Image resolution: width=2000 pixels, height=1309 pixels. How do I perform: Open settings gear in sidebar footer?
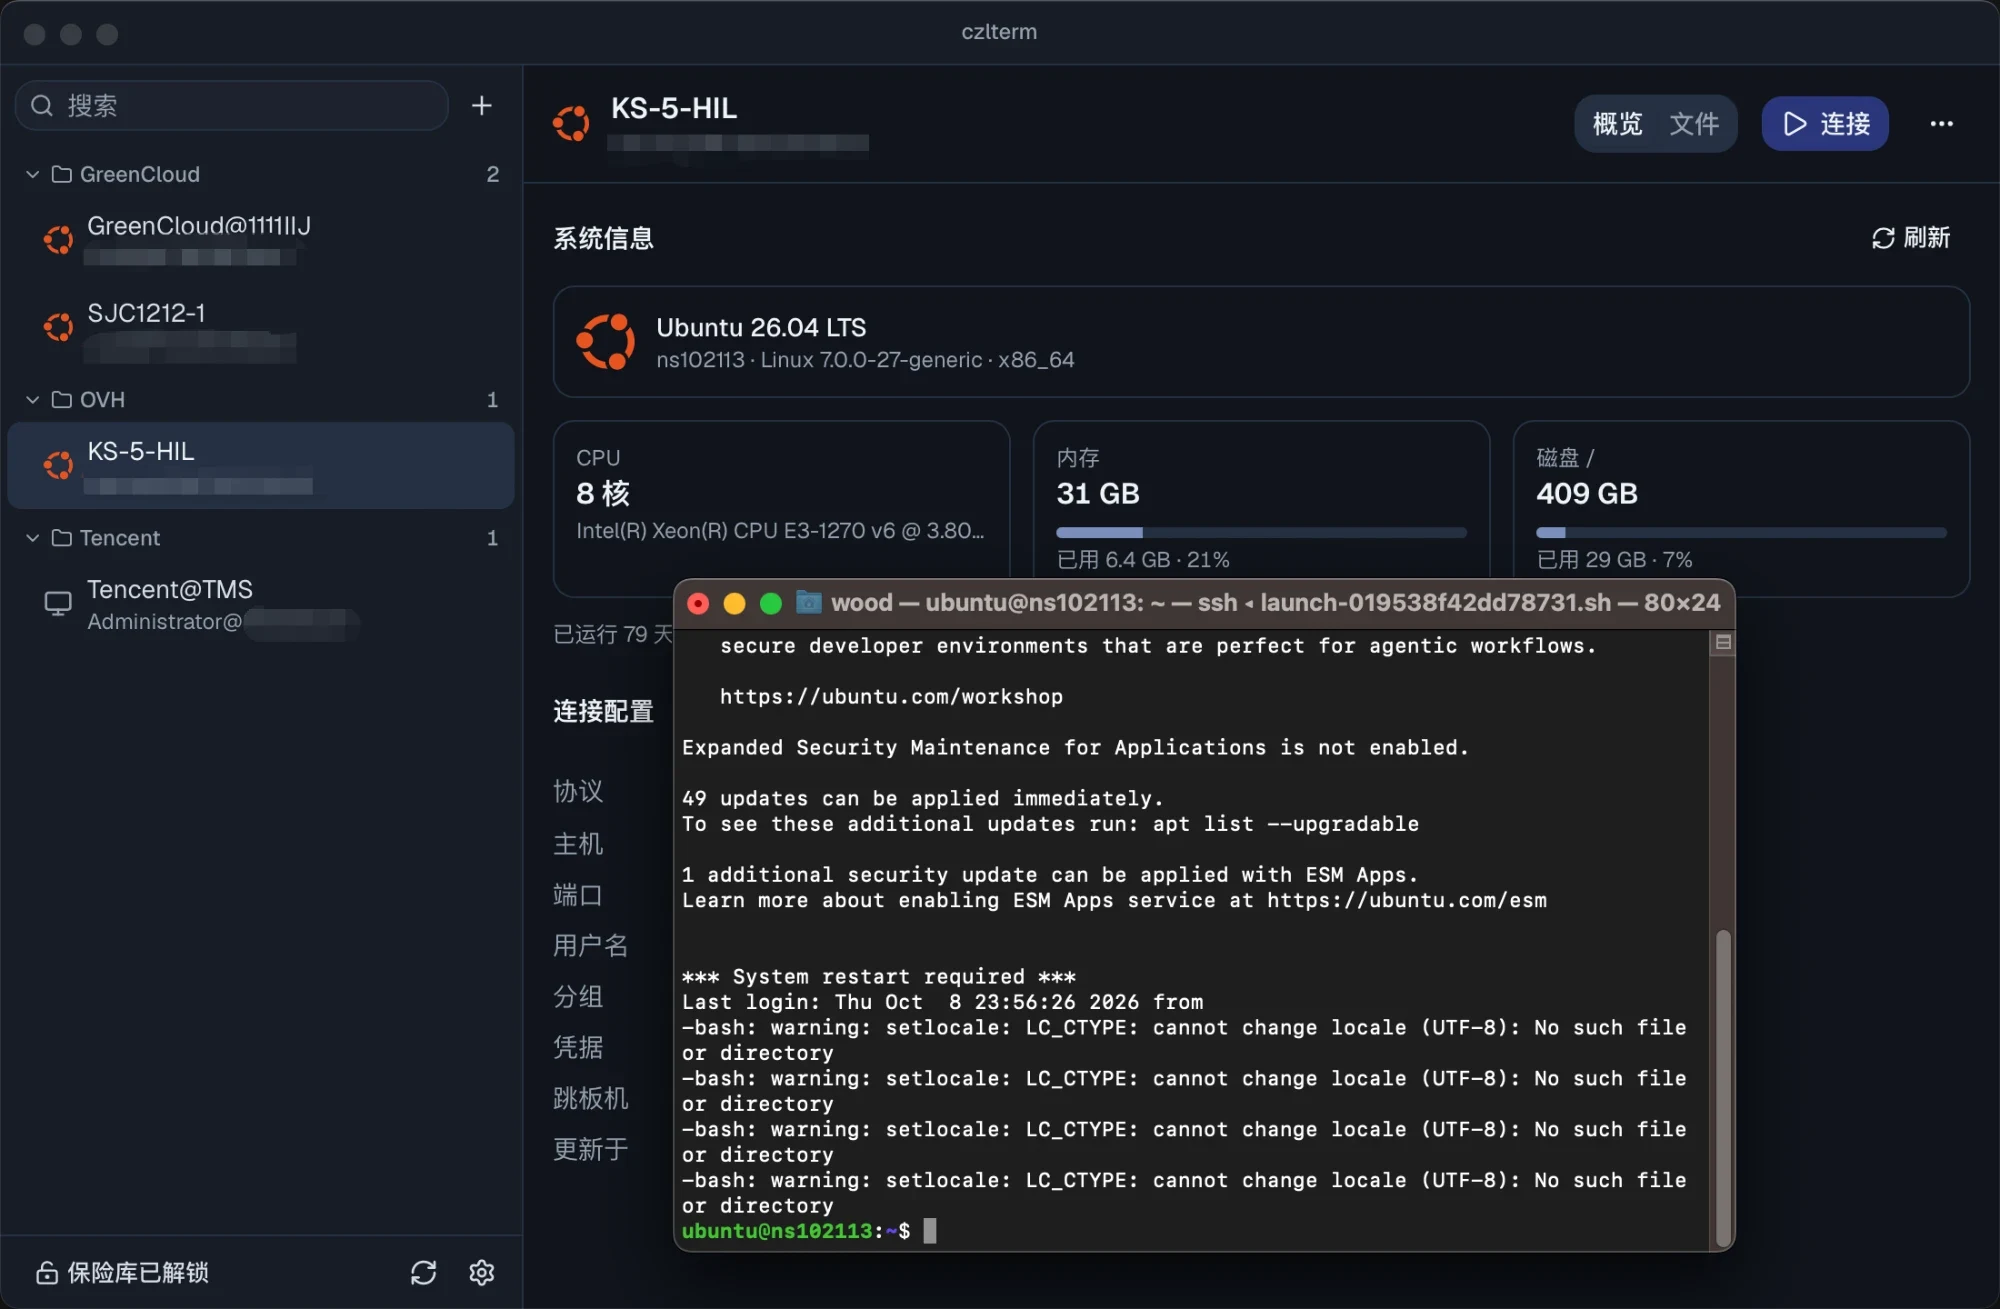point(482,1272)
